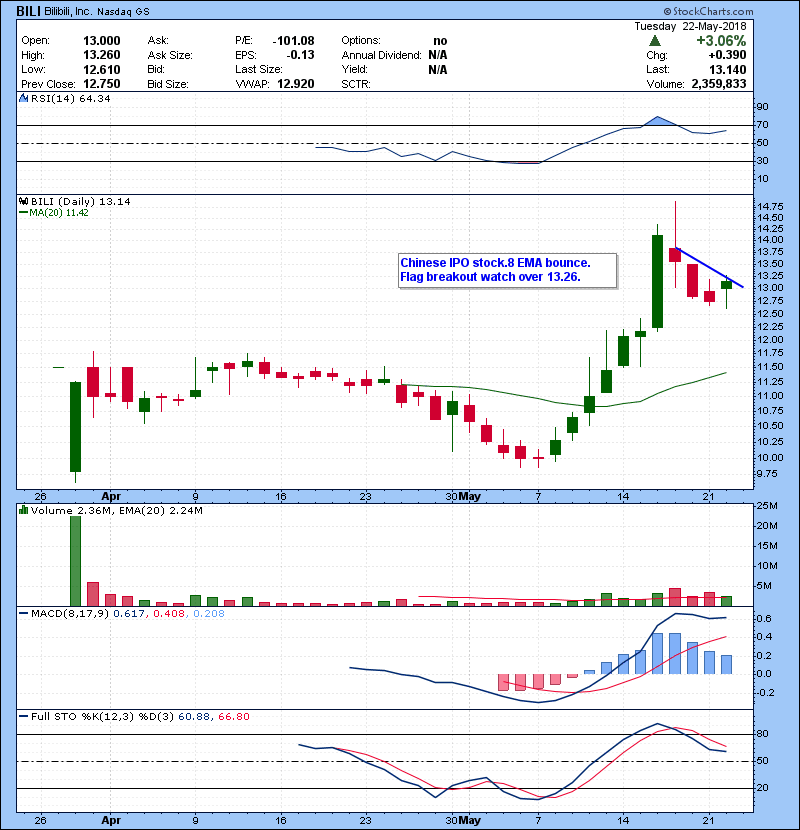Click the Volume value "2,359,833"
This screenshot has width=800, height=830.
[719, 84]
